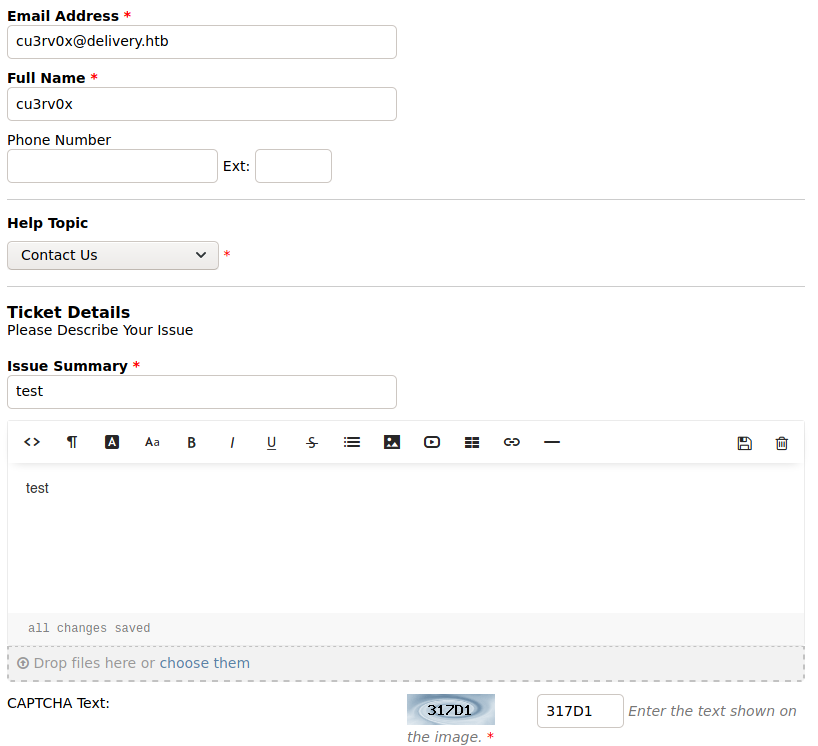Insert a hyperlink
The image size is (818, 746).
(512, 442)
